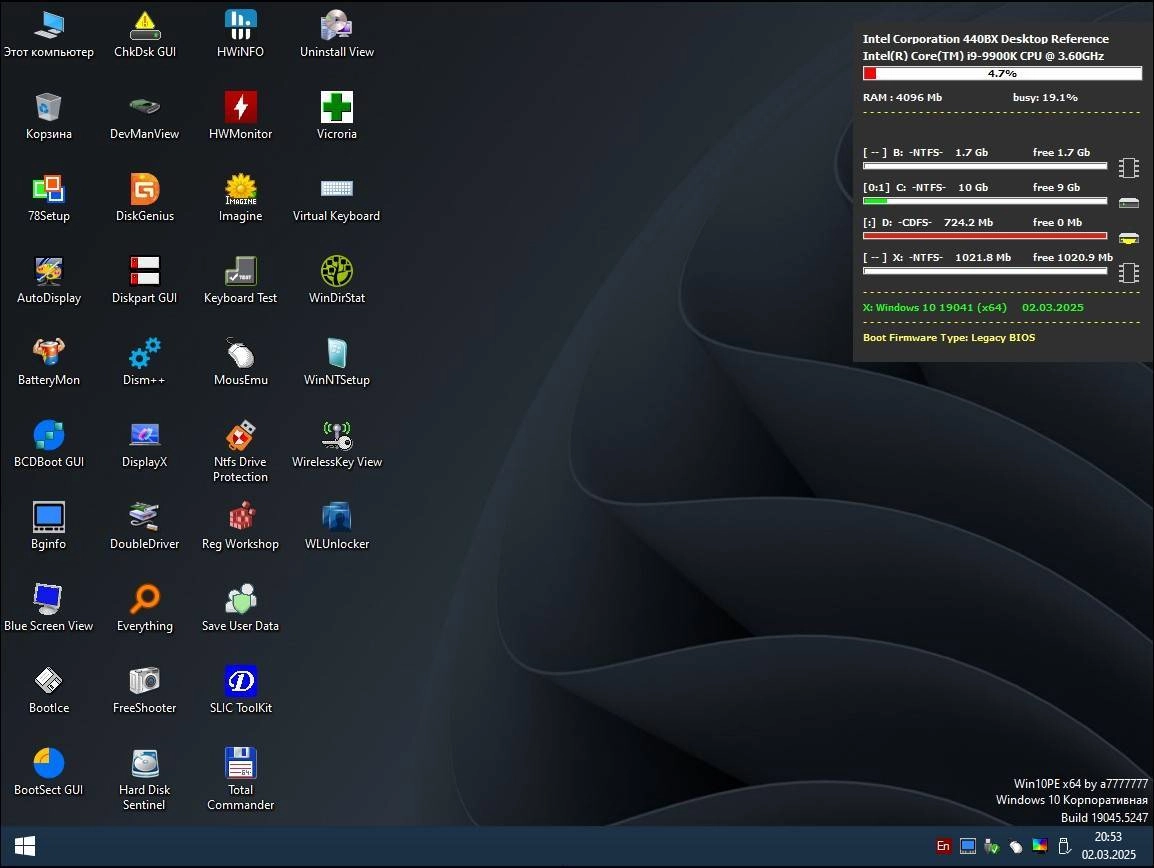Launch Virtual Keyboard shortcut
Image resolution: width=1154 pixels, height=868 pixels.
(336, 198)
